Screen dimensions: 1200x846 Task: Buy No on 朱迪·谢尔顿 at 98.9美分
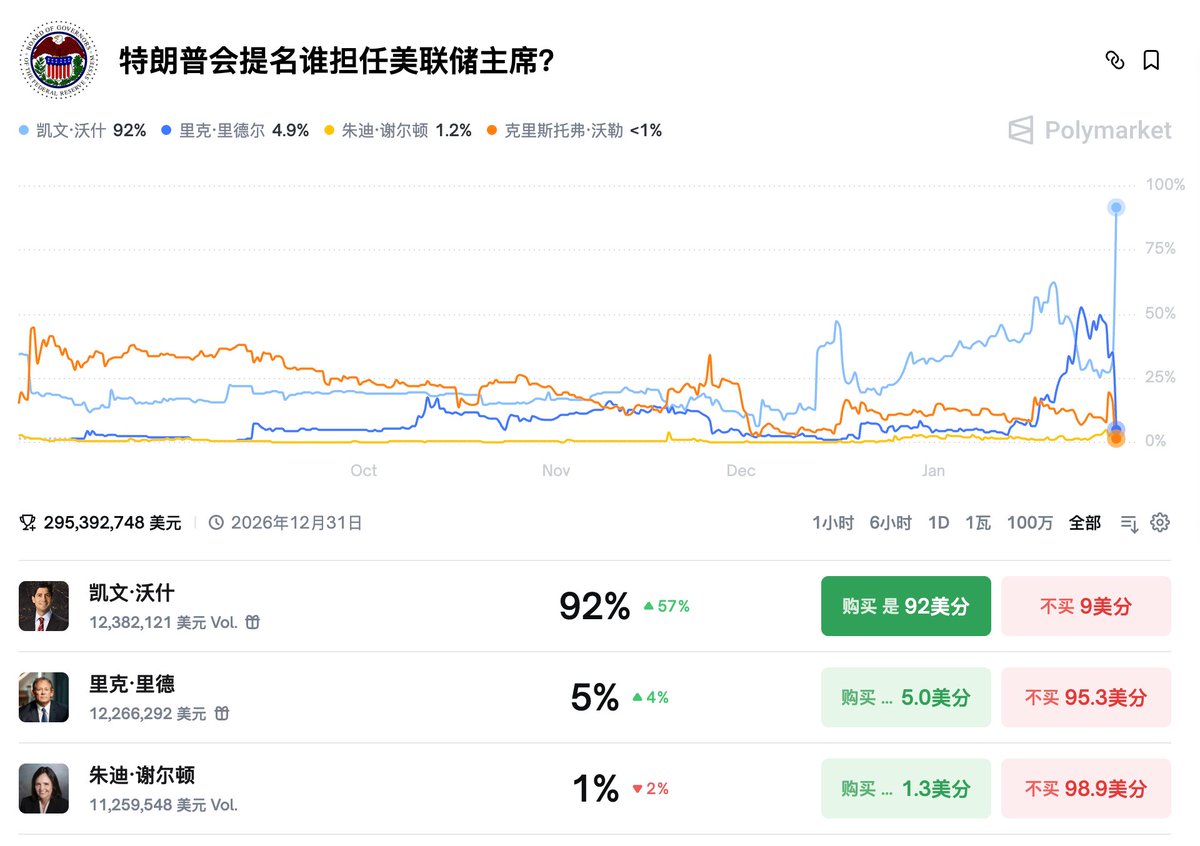1085,788
